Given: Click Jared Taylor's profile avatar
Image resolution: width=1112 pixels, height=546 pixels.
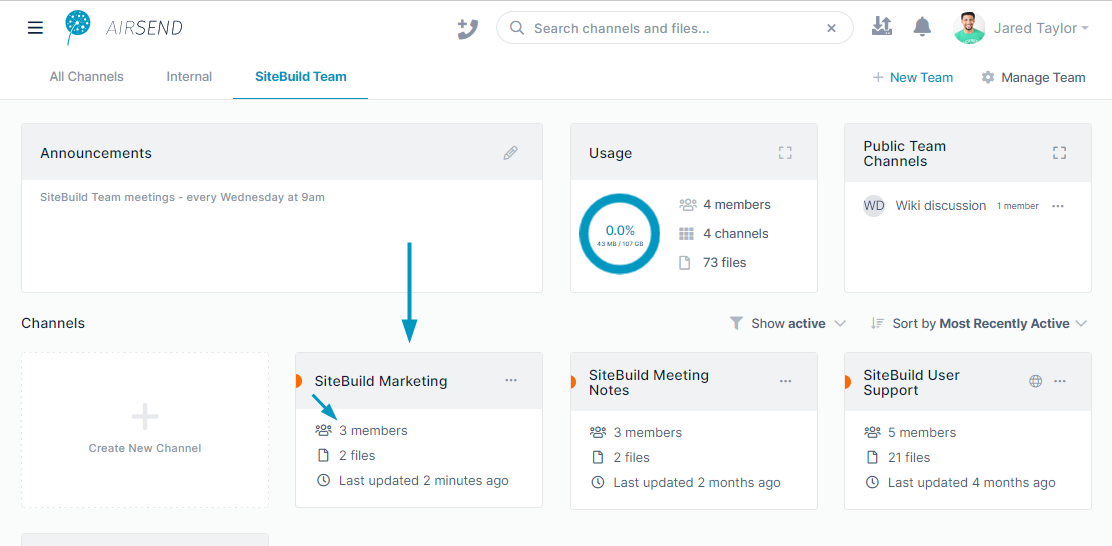Looking at the screenshot, I should pyautogui.click(x=969, y=28).
